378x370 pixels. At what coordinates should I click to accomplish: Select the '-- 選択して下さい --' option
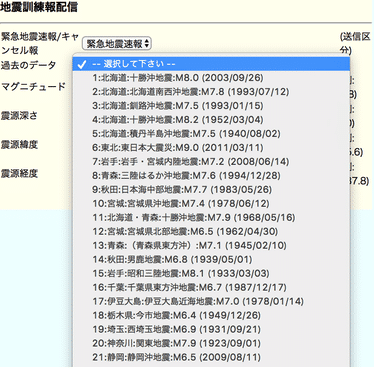tap(211, 64)
